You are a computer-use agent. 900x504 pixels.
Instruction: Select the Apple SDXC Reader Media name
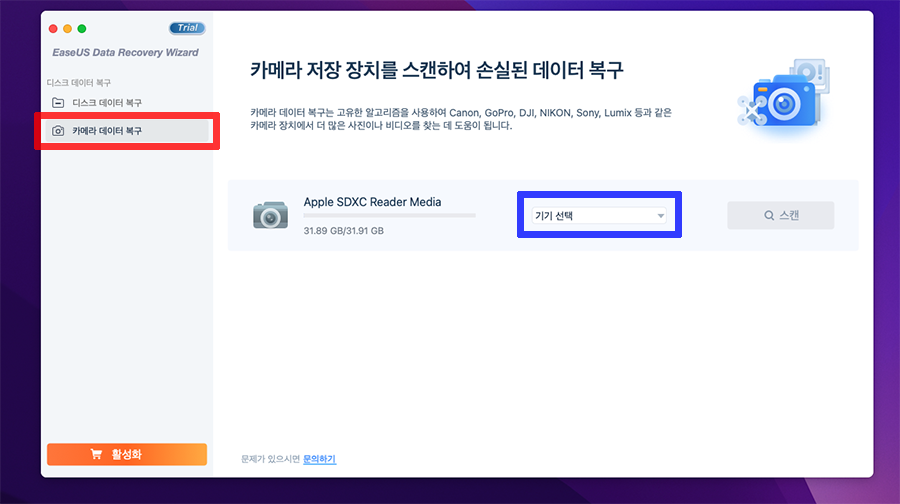pyautogui.click(x=372, y=202)
